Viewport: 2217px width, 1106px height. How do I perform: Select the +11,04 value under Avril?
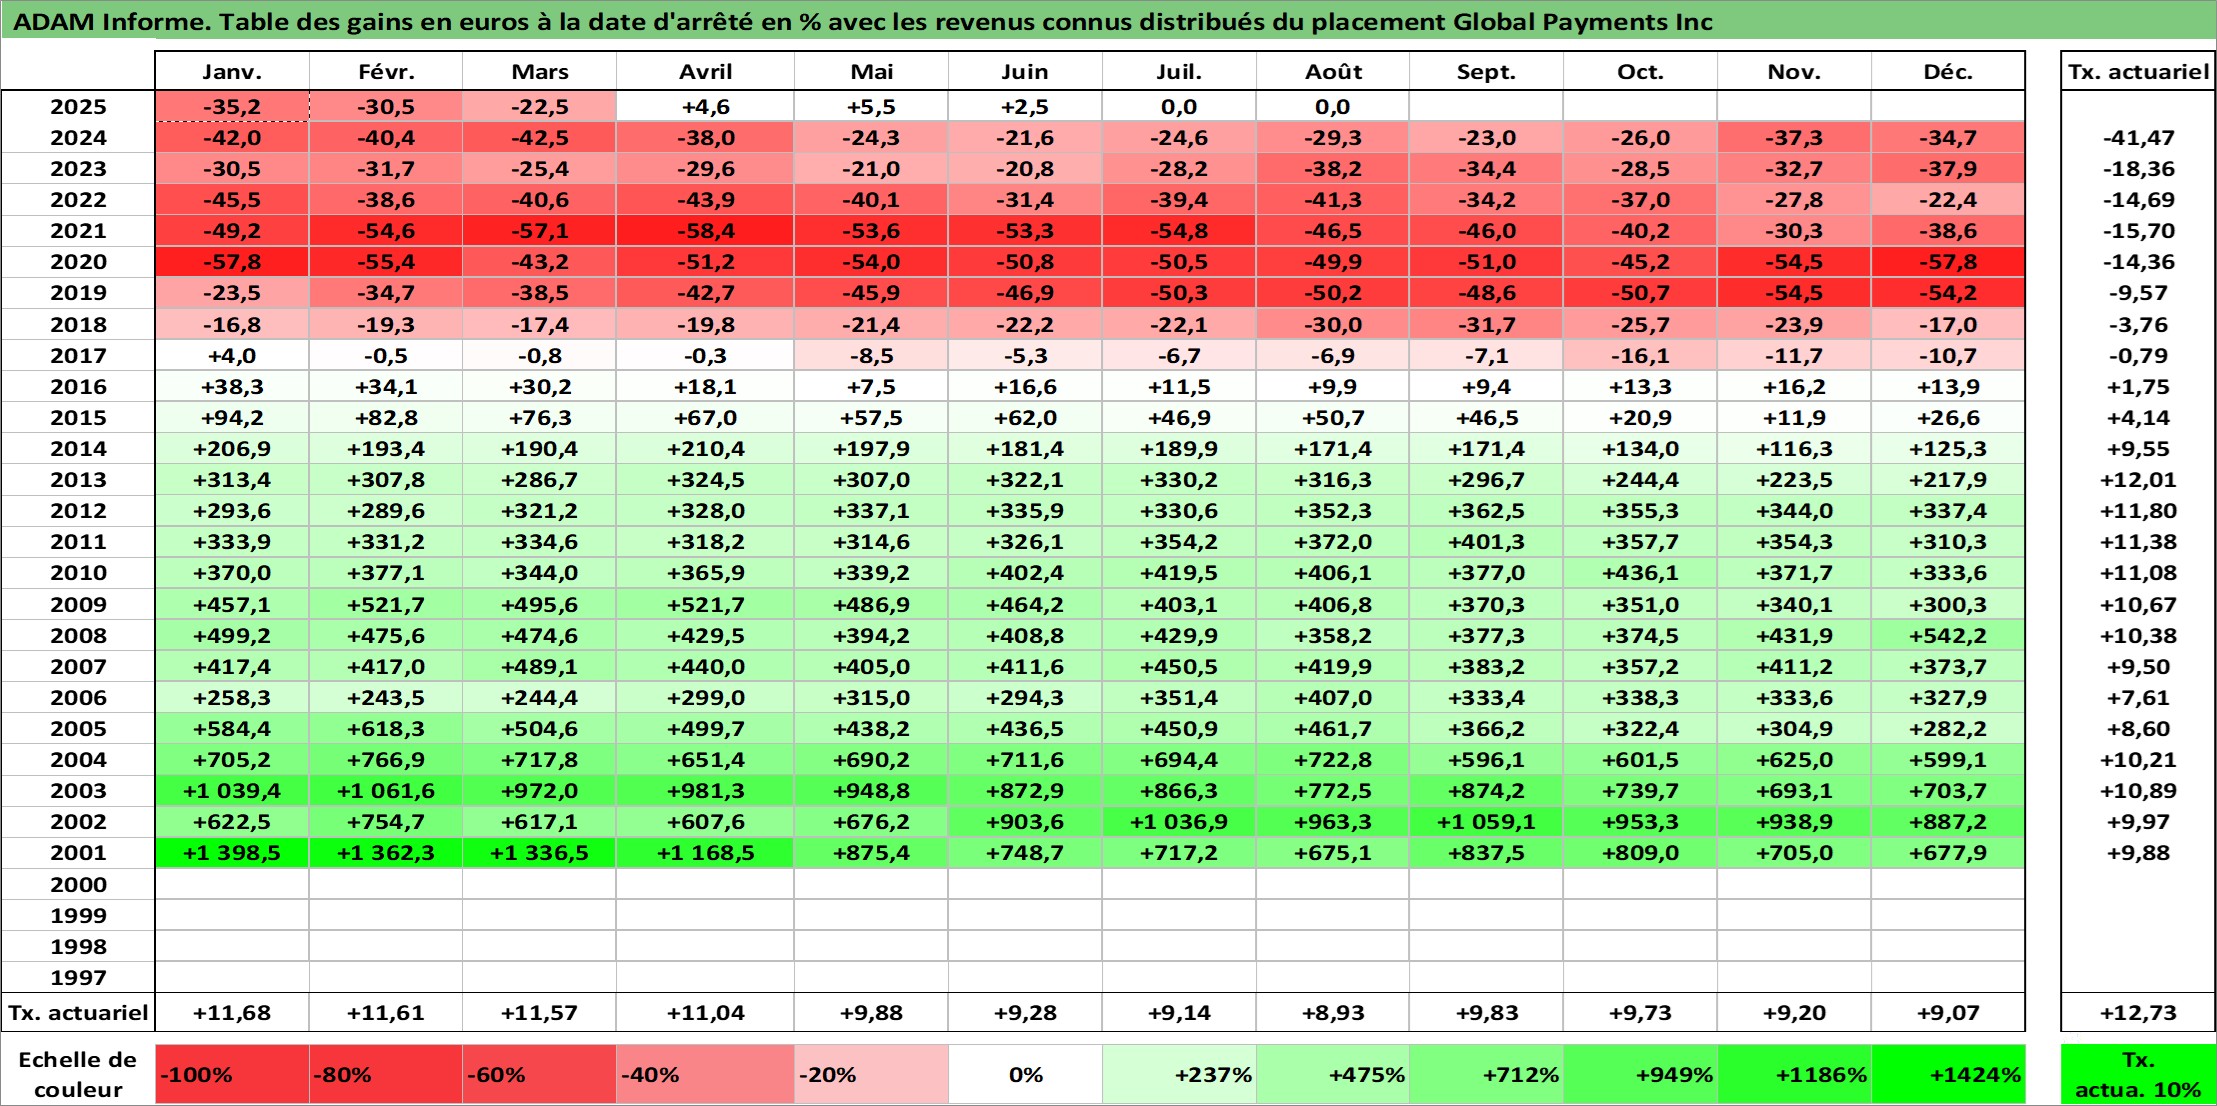tap(705, 1013)
